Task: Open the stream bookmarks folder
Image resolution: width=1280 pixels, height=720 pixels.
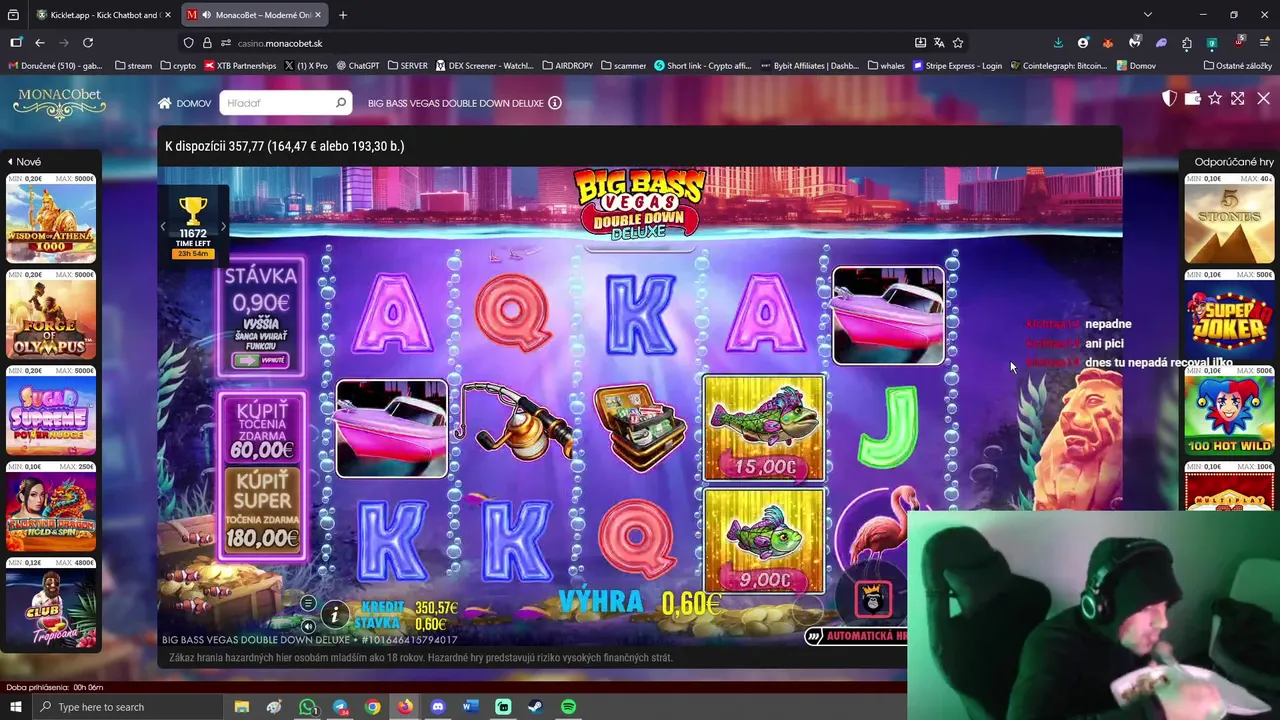Action: (133, 66)
